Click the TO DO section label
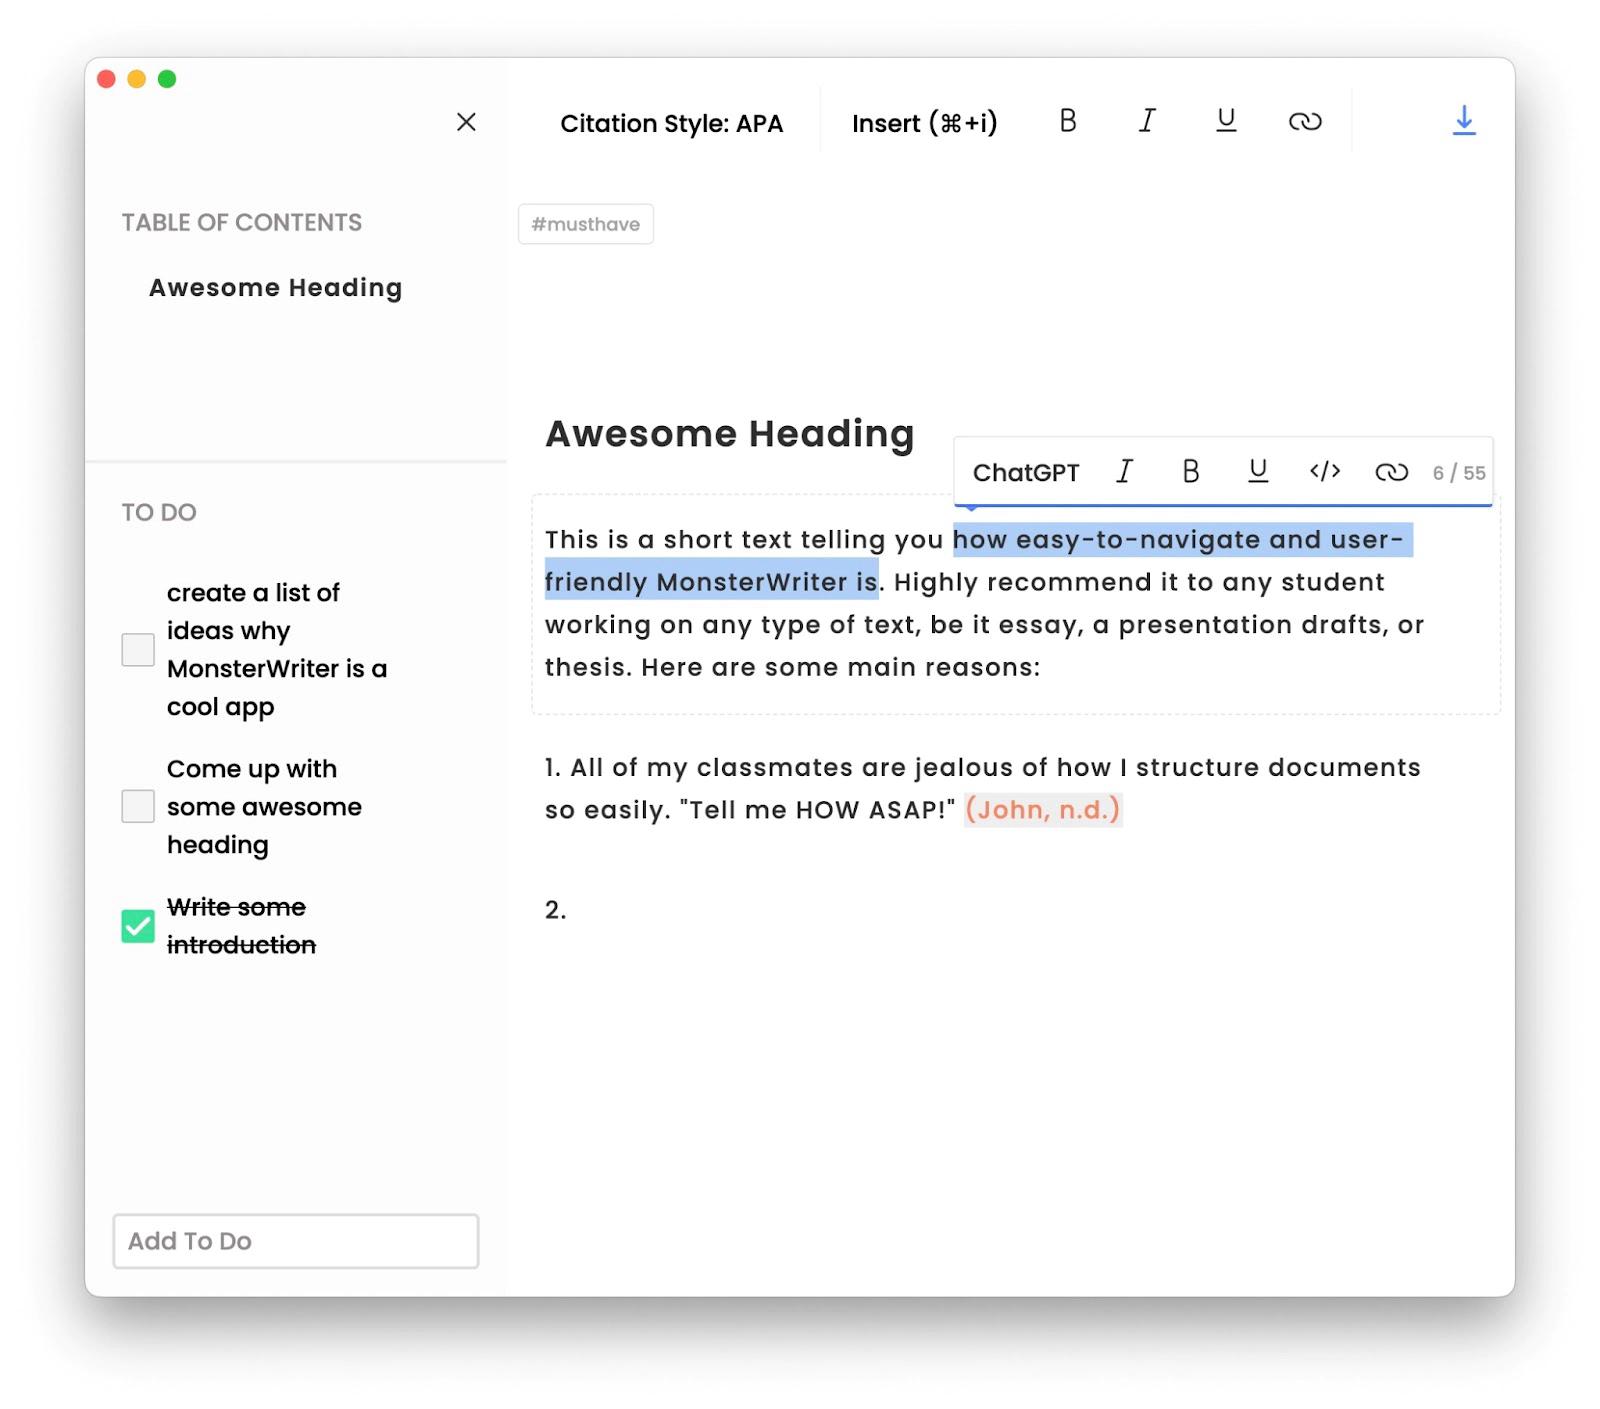 pos(159,513)
